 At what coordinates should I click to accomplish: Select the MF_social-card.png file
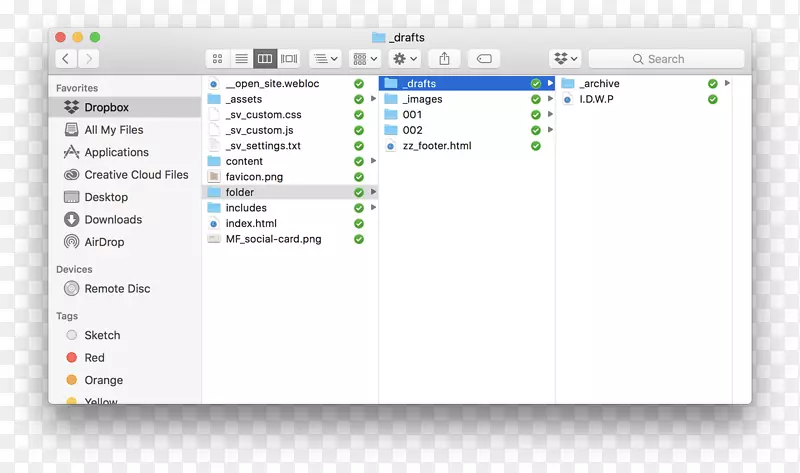pos(290,239)
